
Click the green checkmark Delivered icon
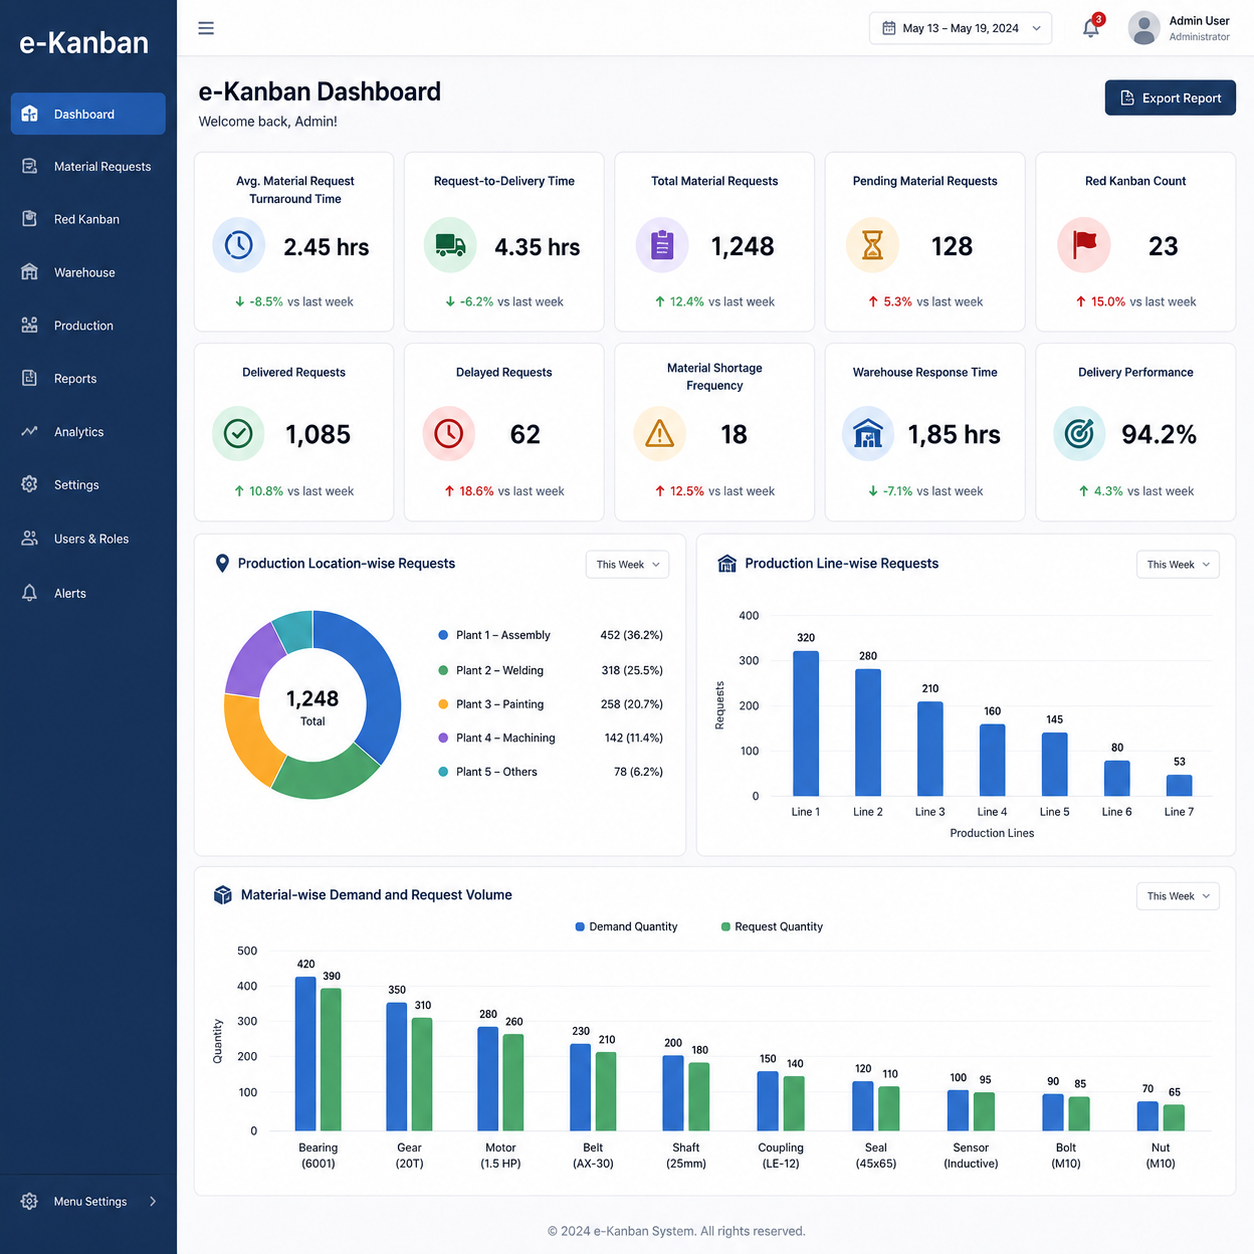[x=238, y=433]
